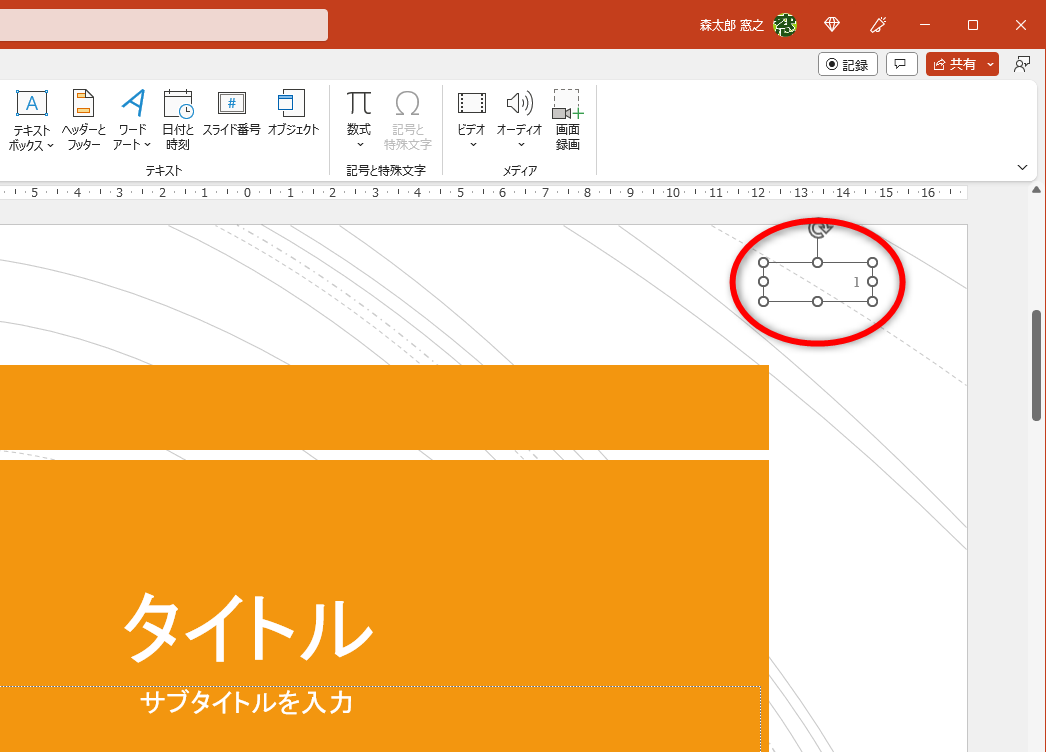Open the オーディオ dropdown arrow

click(520, 144)
